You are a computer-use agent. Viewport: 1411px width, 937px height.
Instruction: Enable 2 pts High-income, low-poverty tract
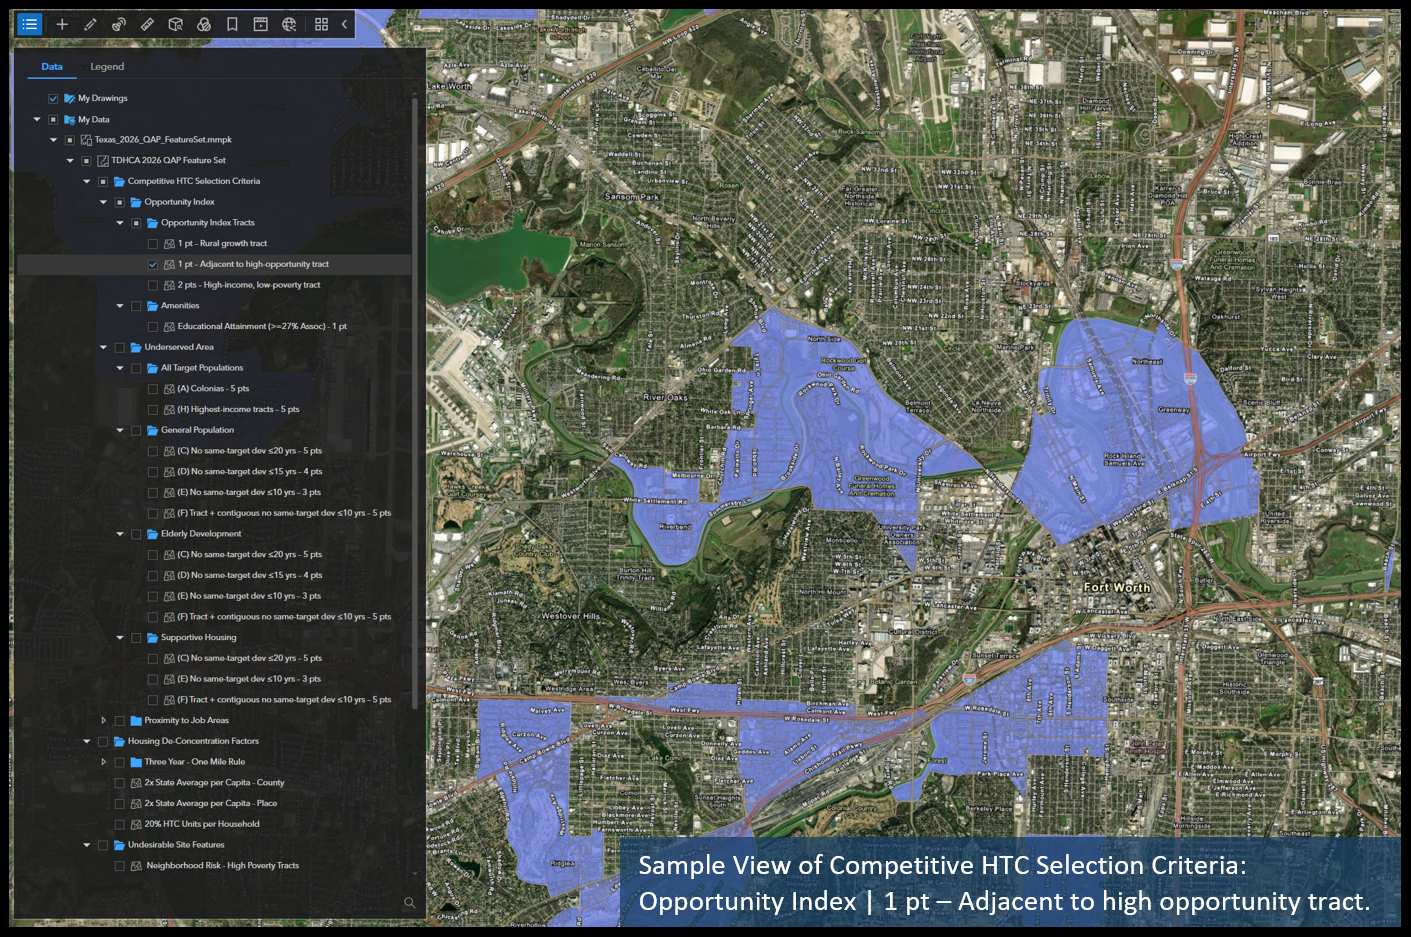point(153,284)
